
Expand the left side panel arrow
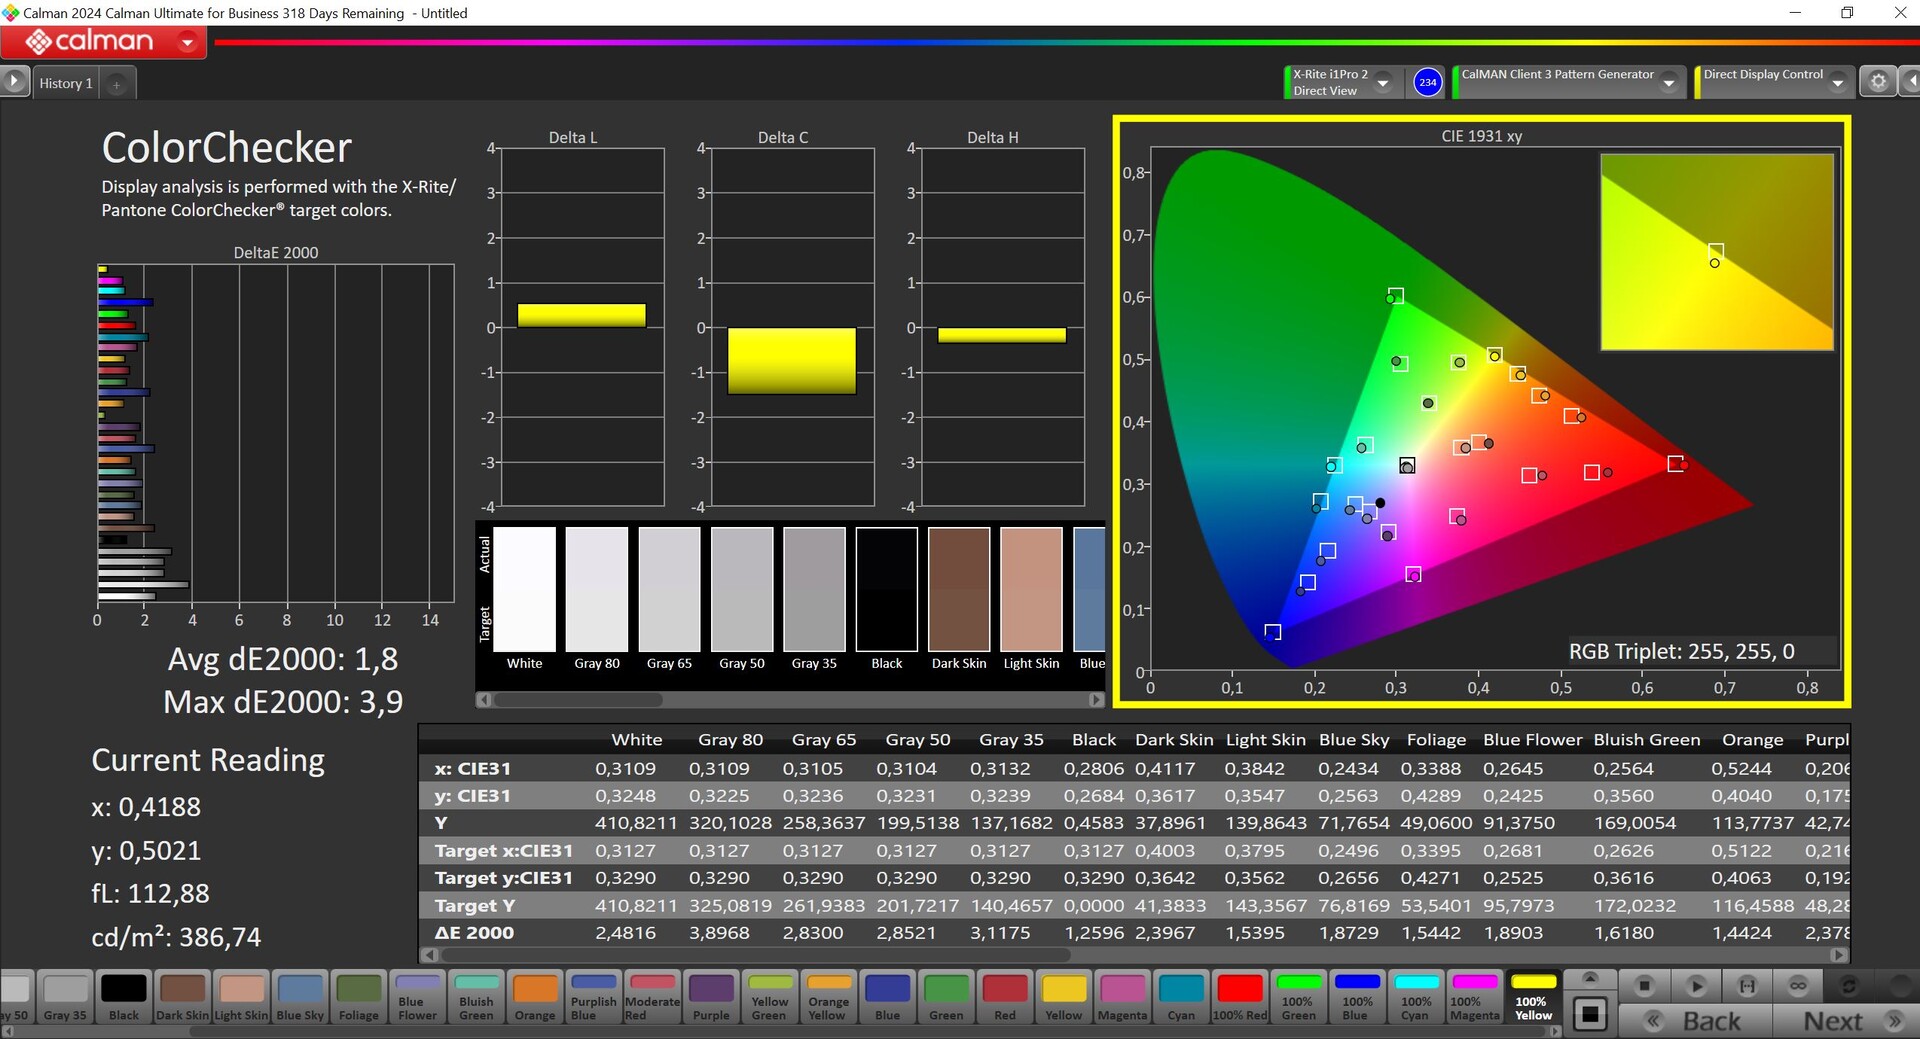14,81
